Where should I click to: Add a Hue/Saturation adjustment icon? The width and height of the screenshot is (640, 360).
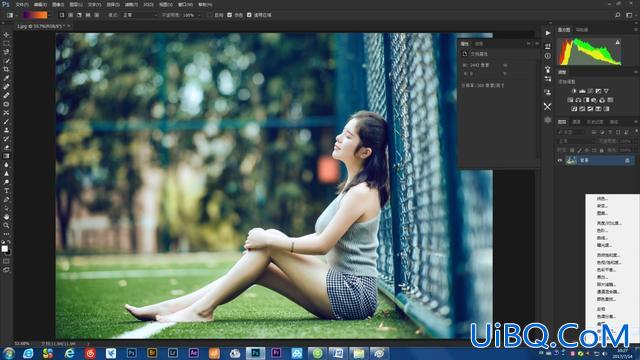pos(570,100)
